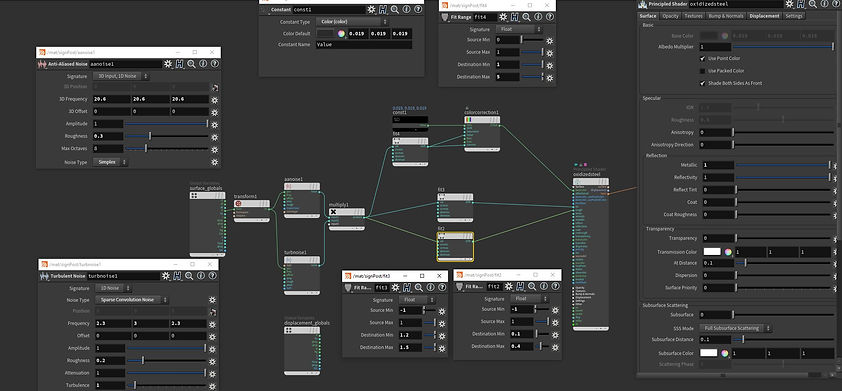Viewport: 842px width, 391px height.
Task: Switch to the Textures tab
Action: (694, 16)
